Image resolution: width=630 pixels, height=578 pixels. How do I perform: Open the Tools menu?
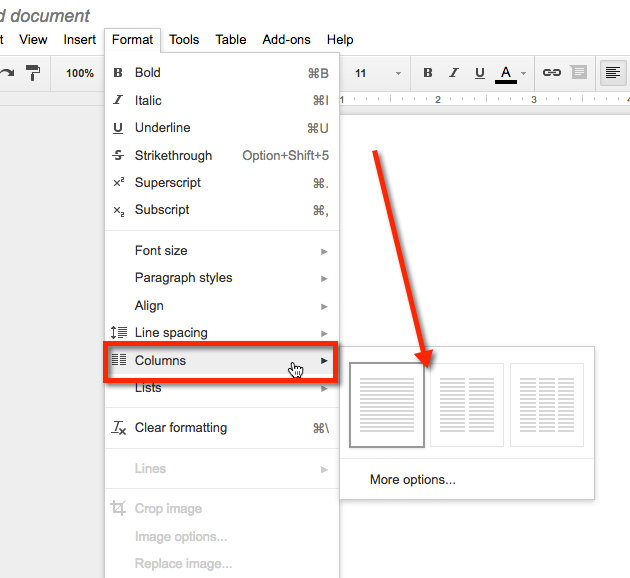[184, 40]
